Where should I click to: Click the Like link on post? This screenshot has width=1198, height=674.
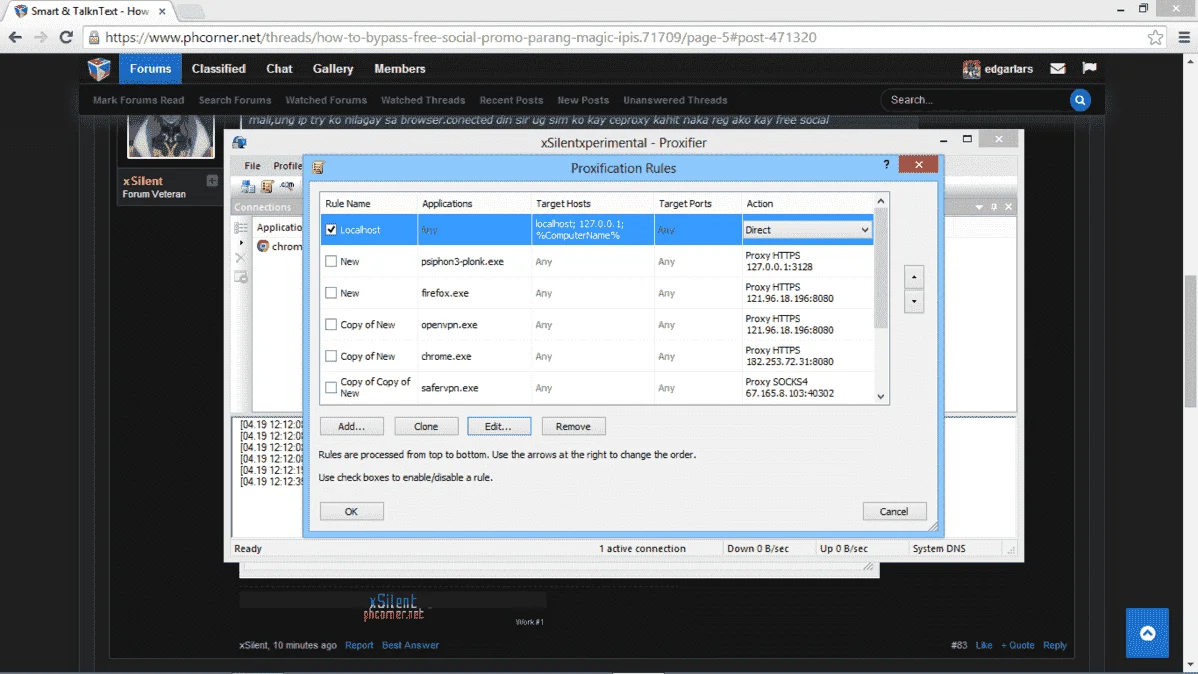pyautogui.click(x=983, y=645)
